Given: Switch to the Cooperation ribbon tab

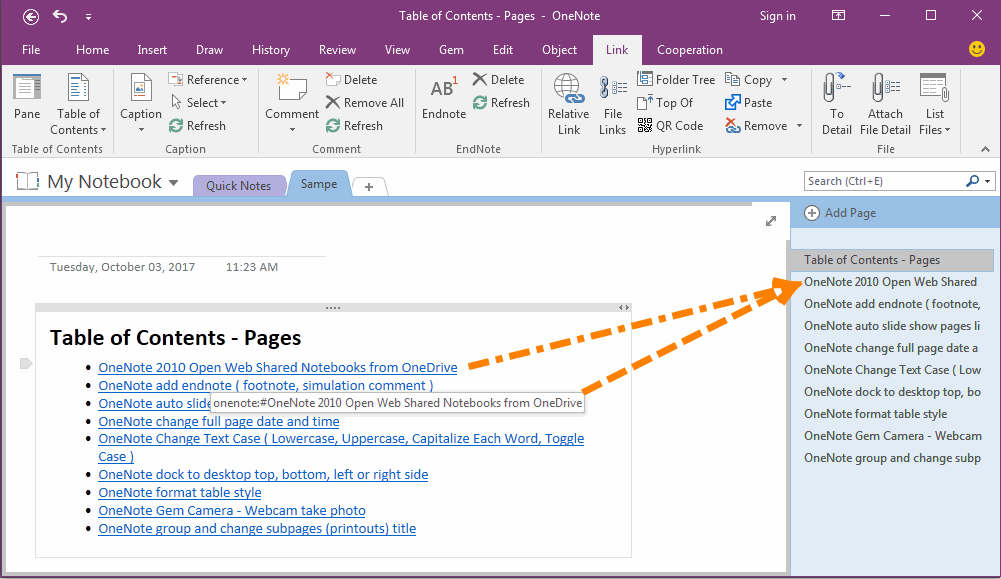Looking at the screenshot, I should pyautogui.click(x=689, y=49).
